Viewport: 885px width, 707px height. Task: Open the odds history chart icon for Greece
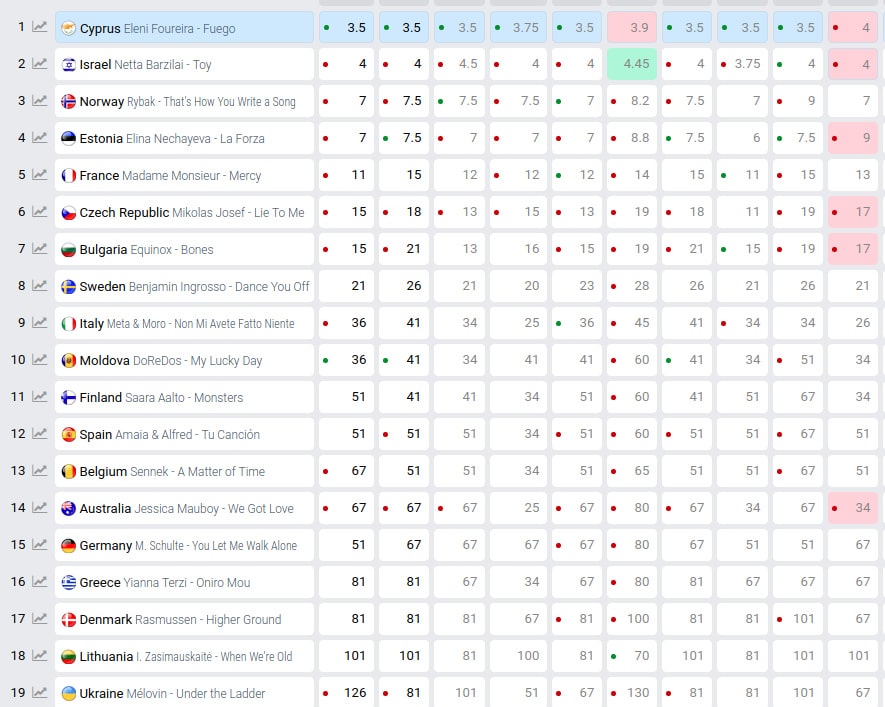[x=40, y=582]
